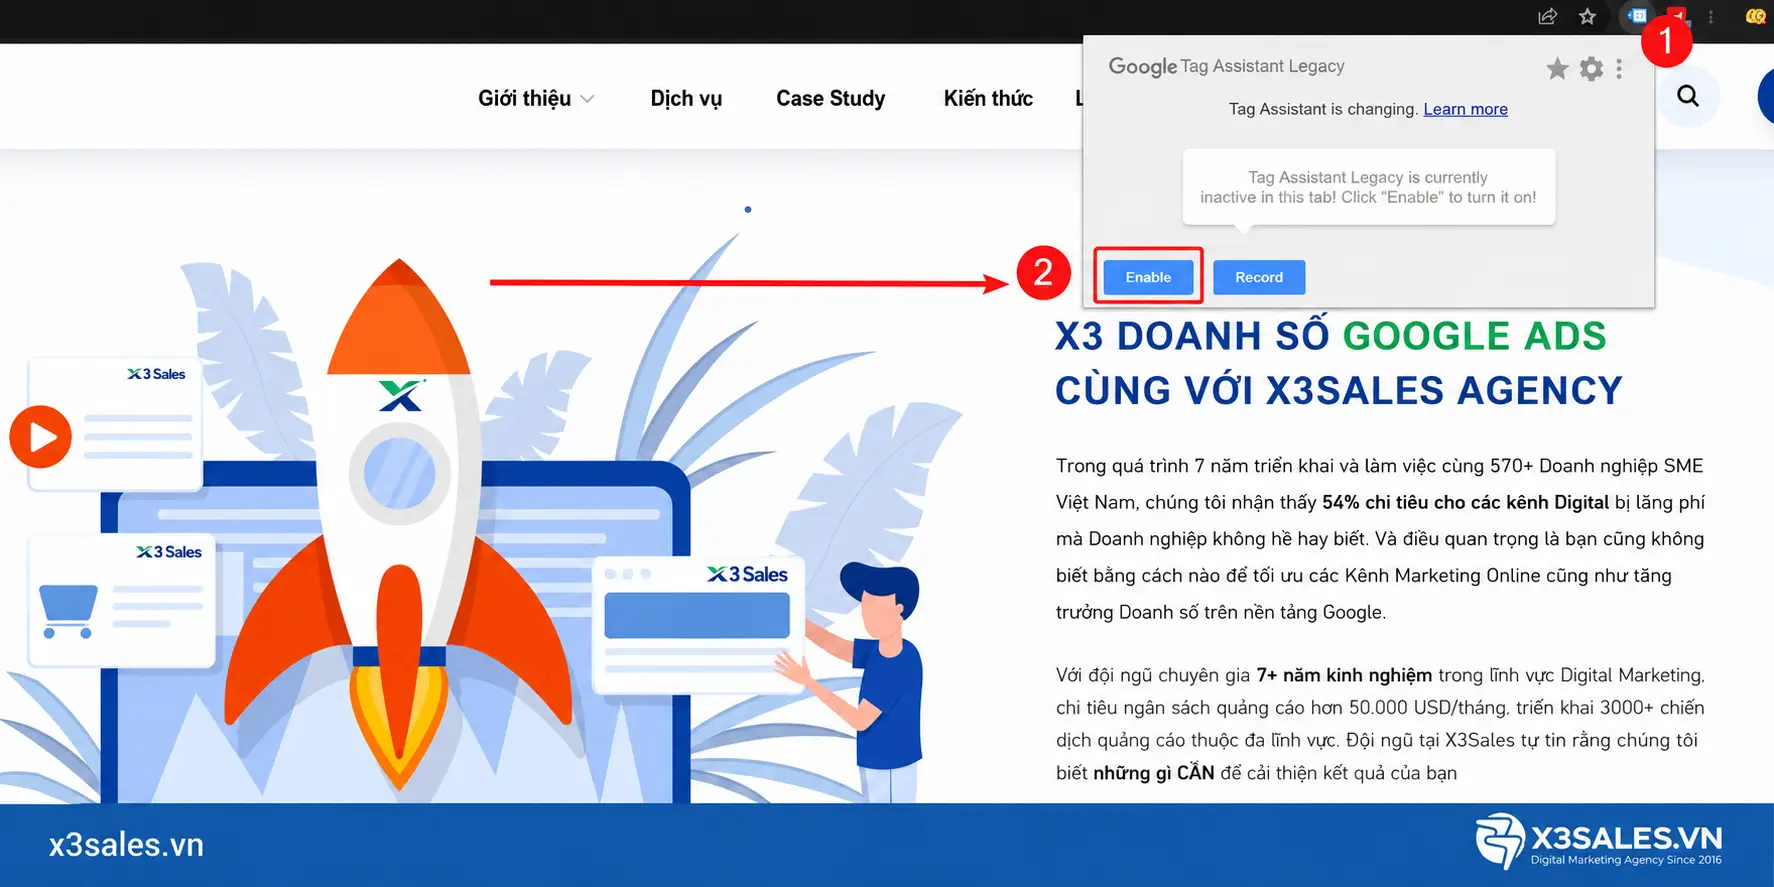Open the Dịch vụ menu item

(x=686, y=98)
